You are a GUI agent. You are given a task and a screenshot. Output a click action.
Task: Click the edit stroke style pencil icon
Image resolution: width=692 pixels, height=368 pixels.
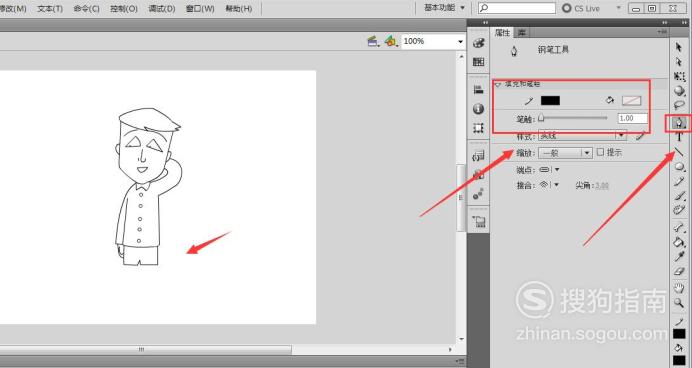(640, 136)
